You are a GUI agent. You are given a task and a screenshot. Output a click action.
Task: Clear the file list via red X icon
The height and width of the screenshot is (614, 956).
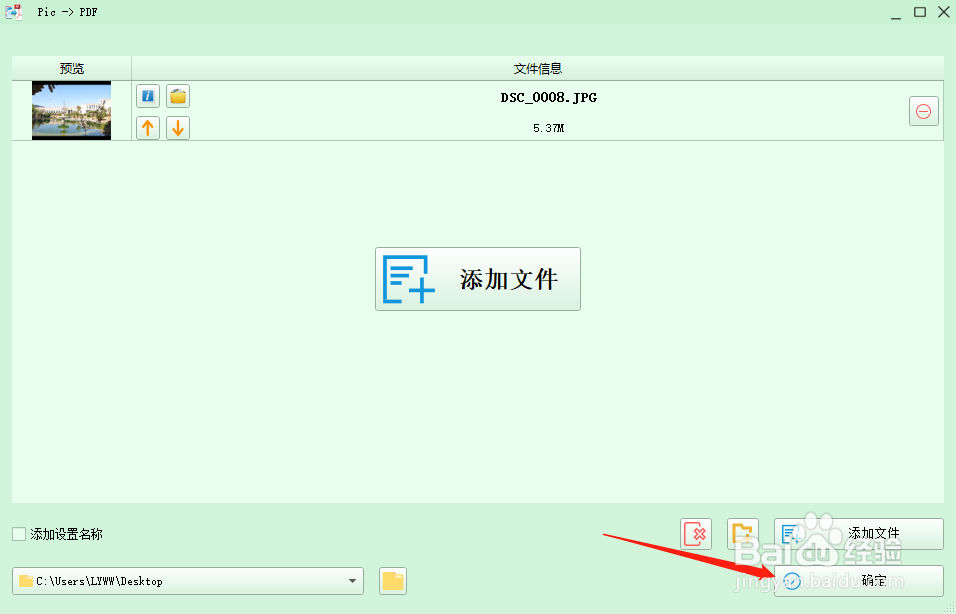click(x=696, y=533)
